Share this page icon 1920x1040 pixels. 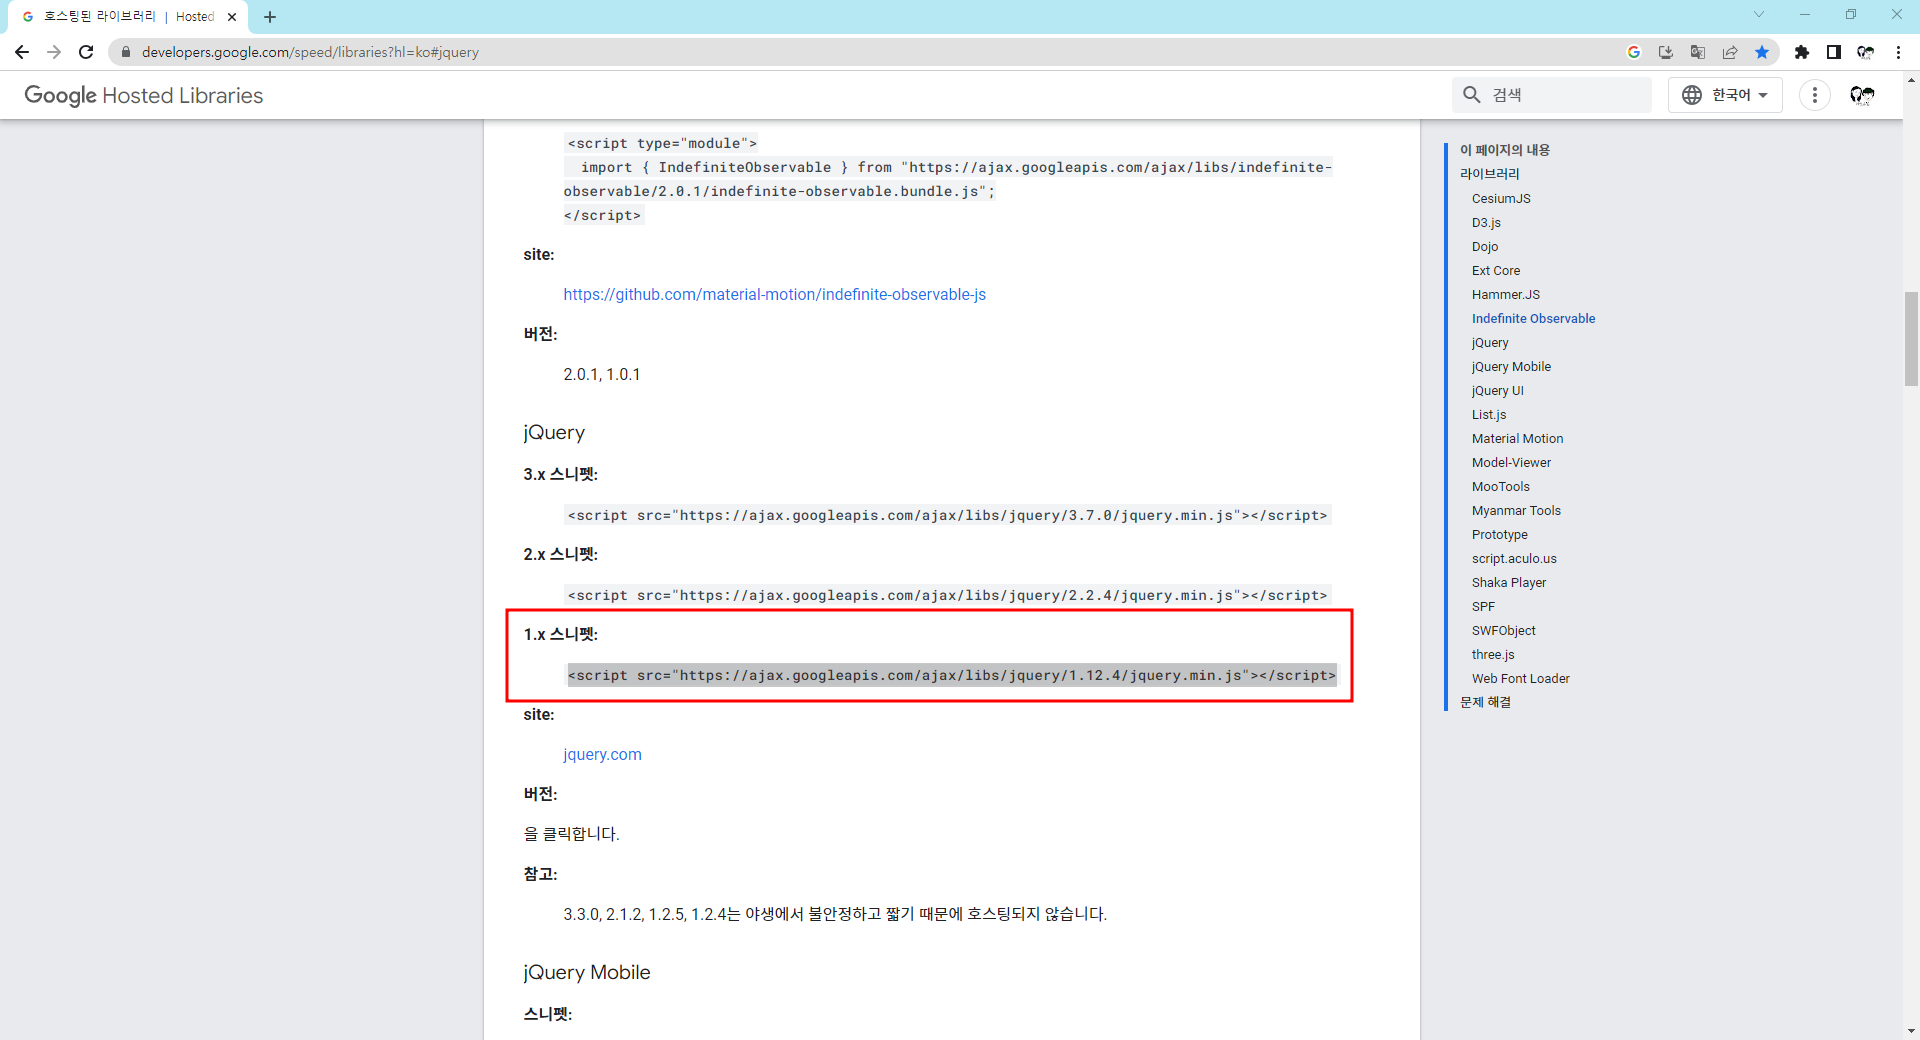[x=1730, y=52]
